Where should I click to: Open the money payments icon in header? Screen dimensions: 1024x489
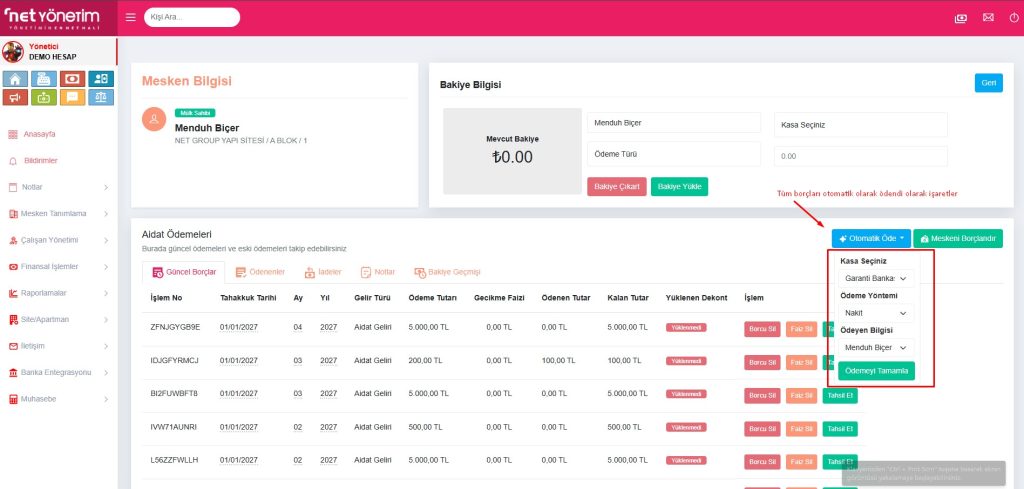961,17
